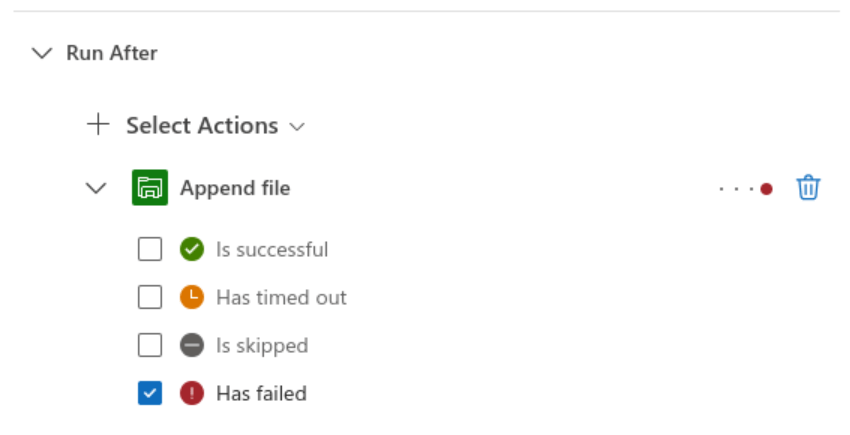Open the Select Actions dropdown arrow
Viewport: 850px width, 435px height.
(296, 127)
